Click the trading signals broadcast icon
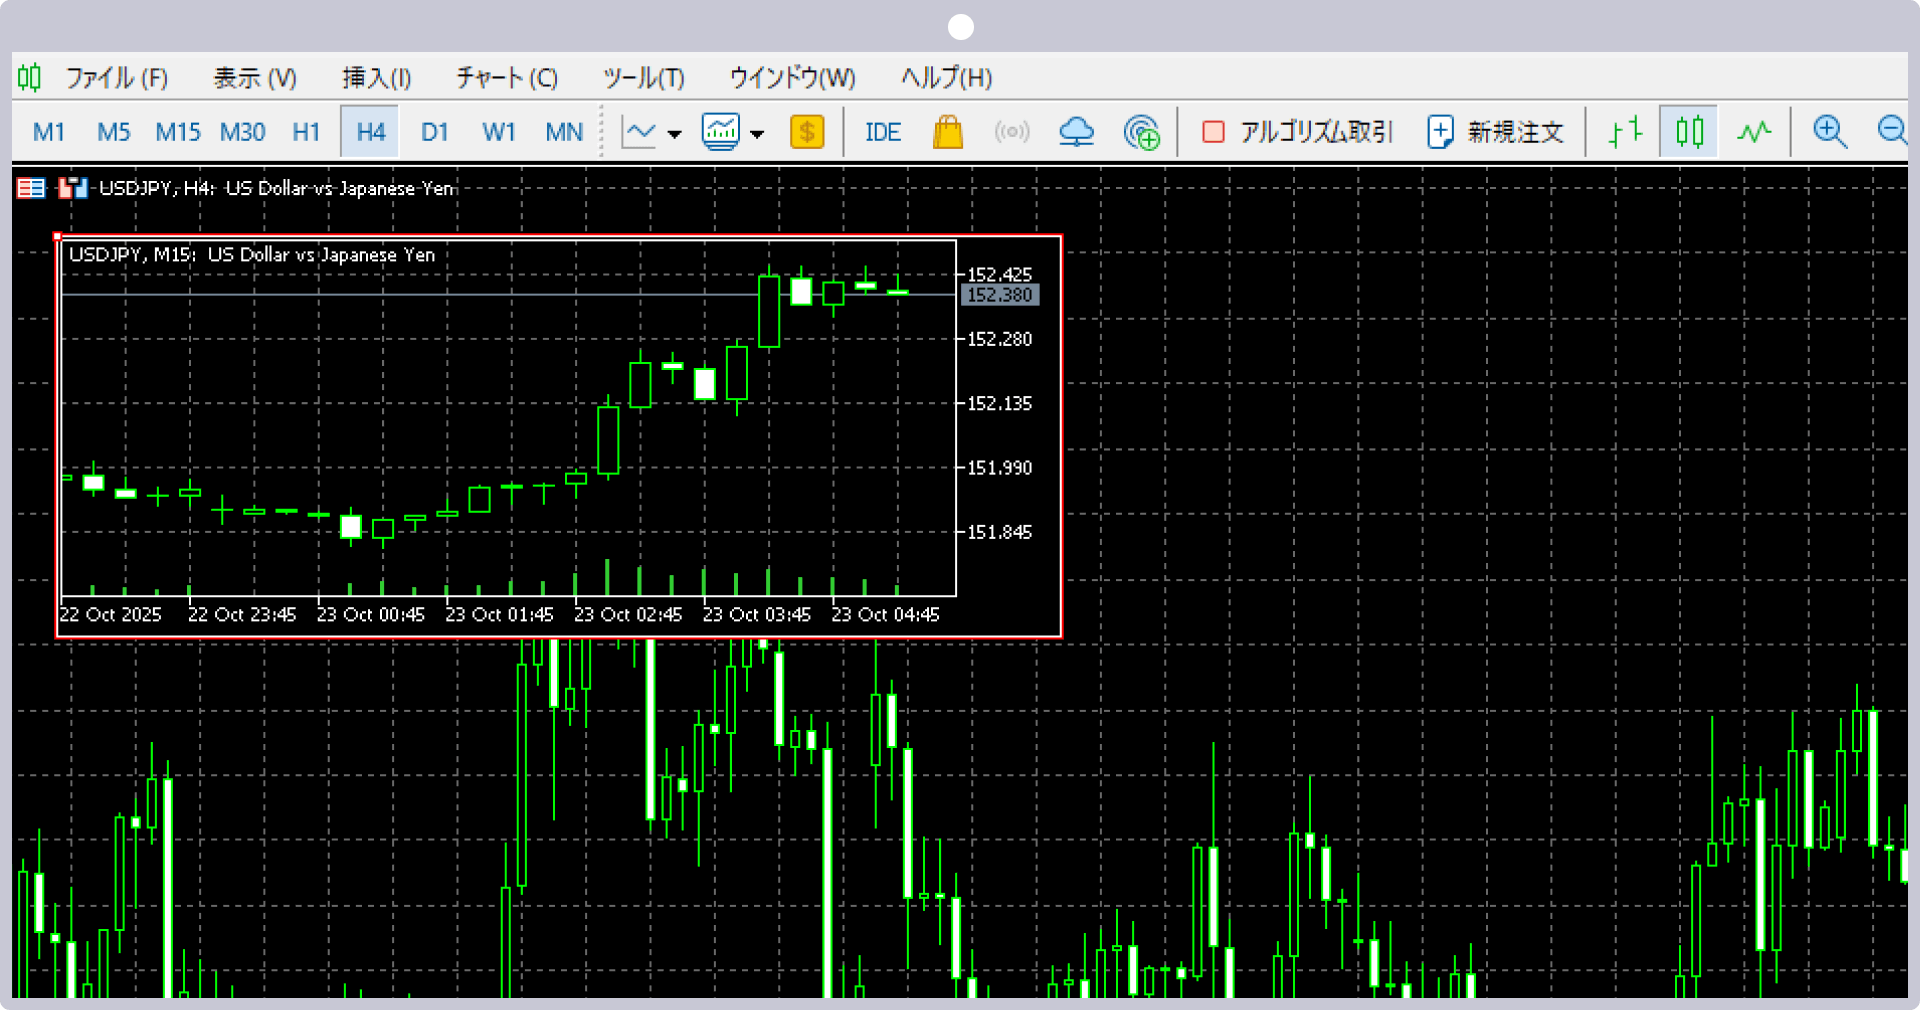This screenshot has height=1010, width=1920. (1011, 132)
